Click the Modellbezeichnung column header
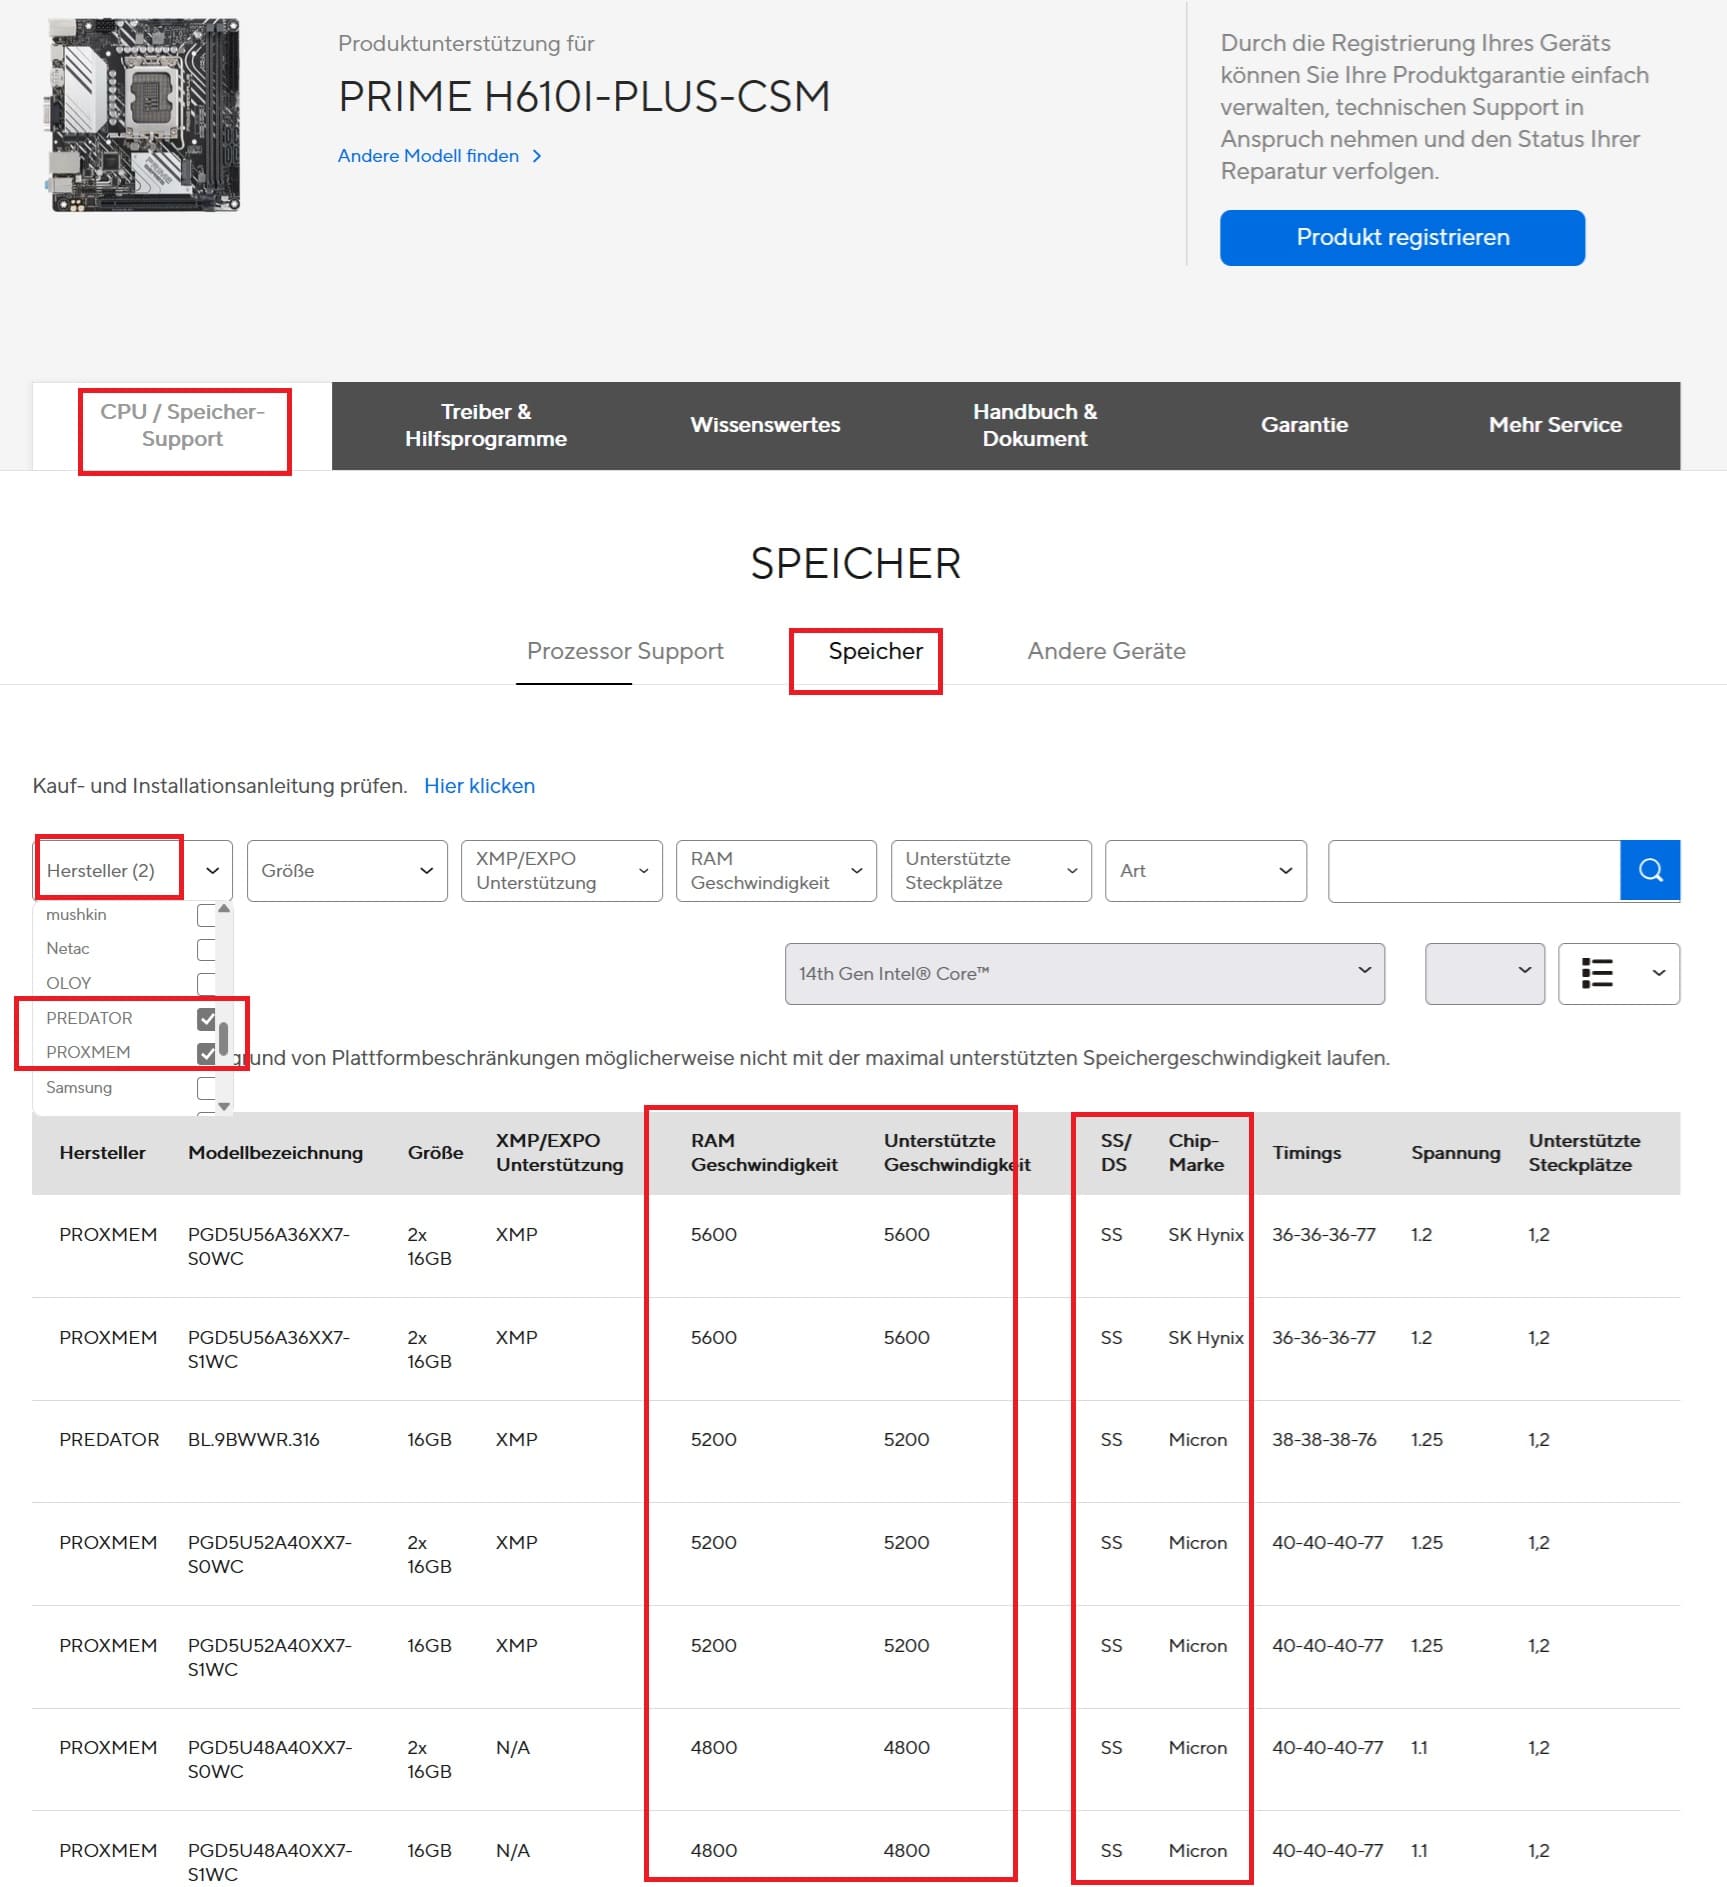Viewport: 1727px width, 1887px height. click(275, 1153)
